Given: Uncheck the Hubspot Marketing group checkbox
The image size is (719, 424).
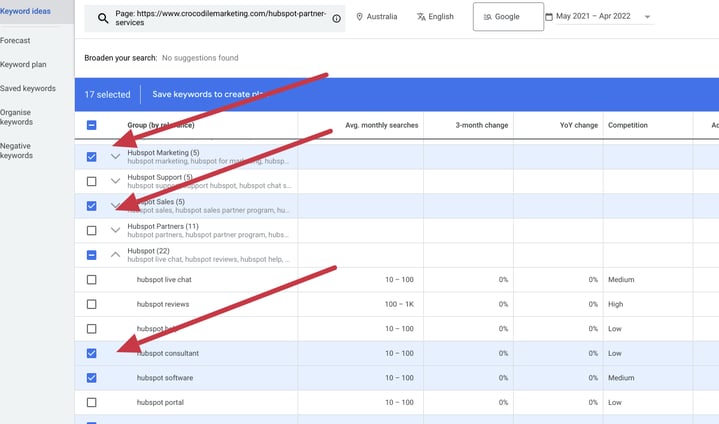Looking at the screenshot, I should pos(92,157).
